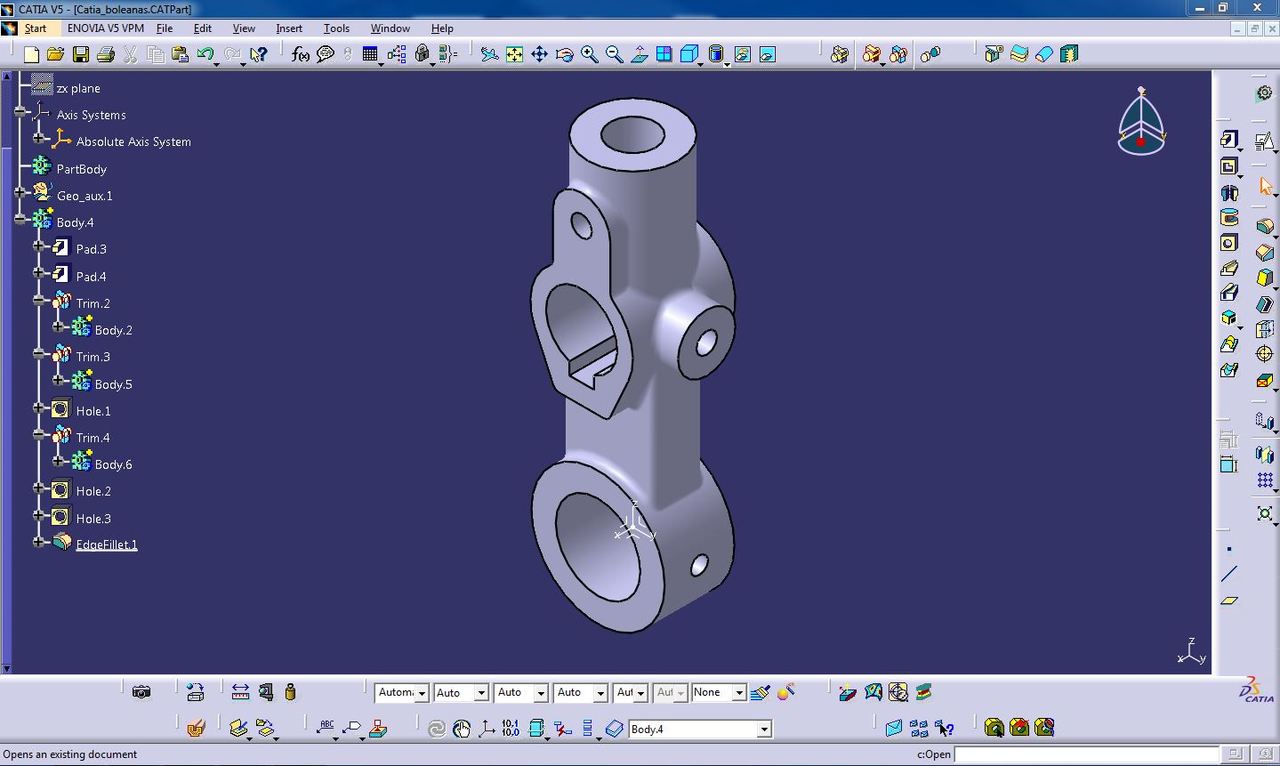Click the Painter brush icon
The width and height of the screenshot is (1280, 766).
pyautogui.click(x=760, y=692)
